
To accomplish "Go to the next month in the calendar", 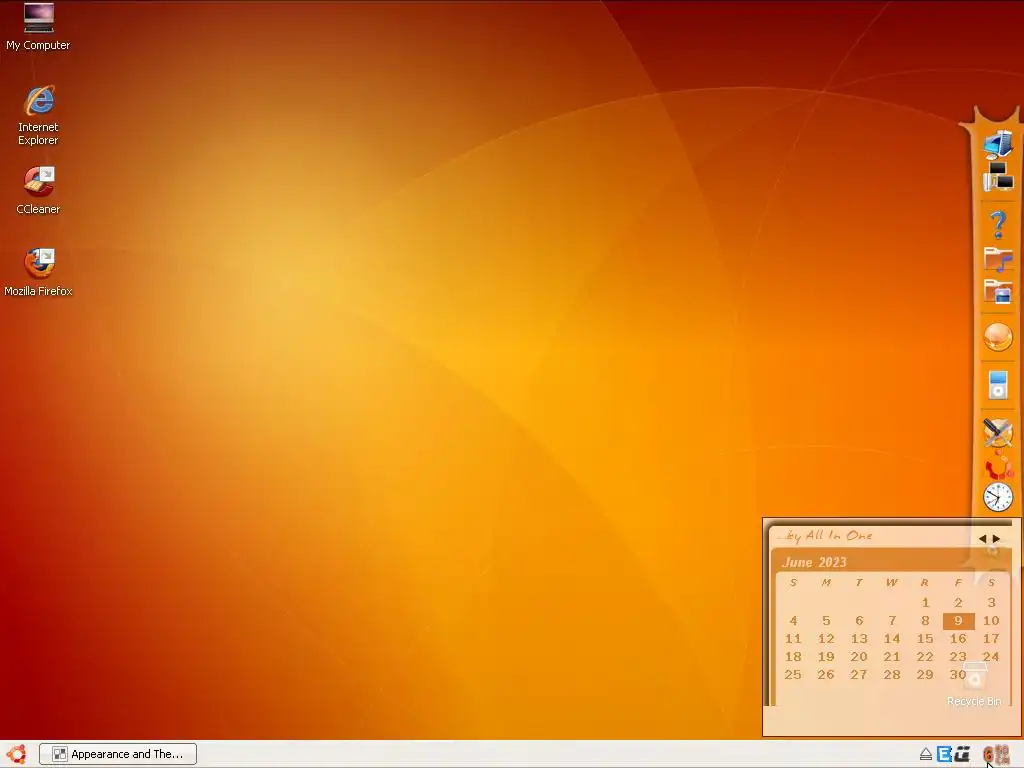I will (997, 539).
